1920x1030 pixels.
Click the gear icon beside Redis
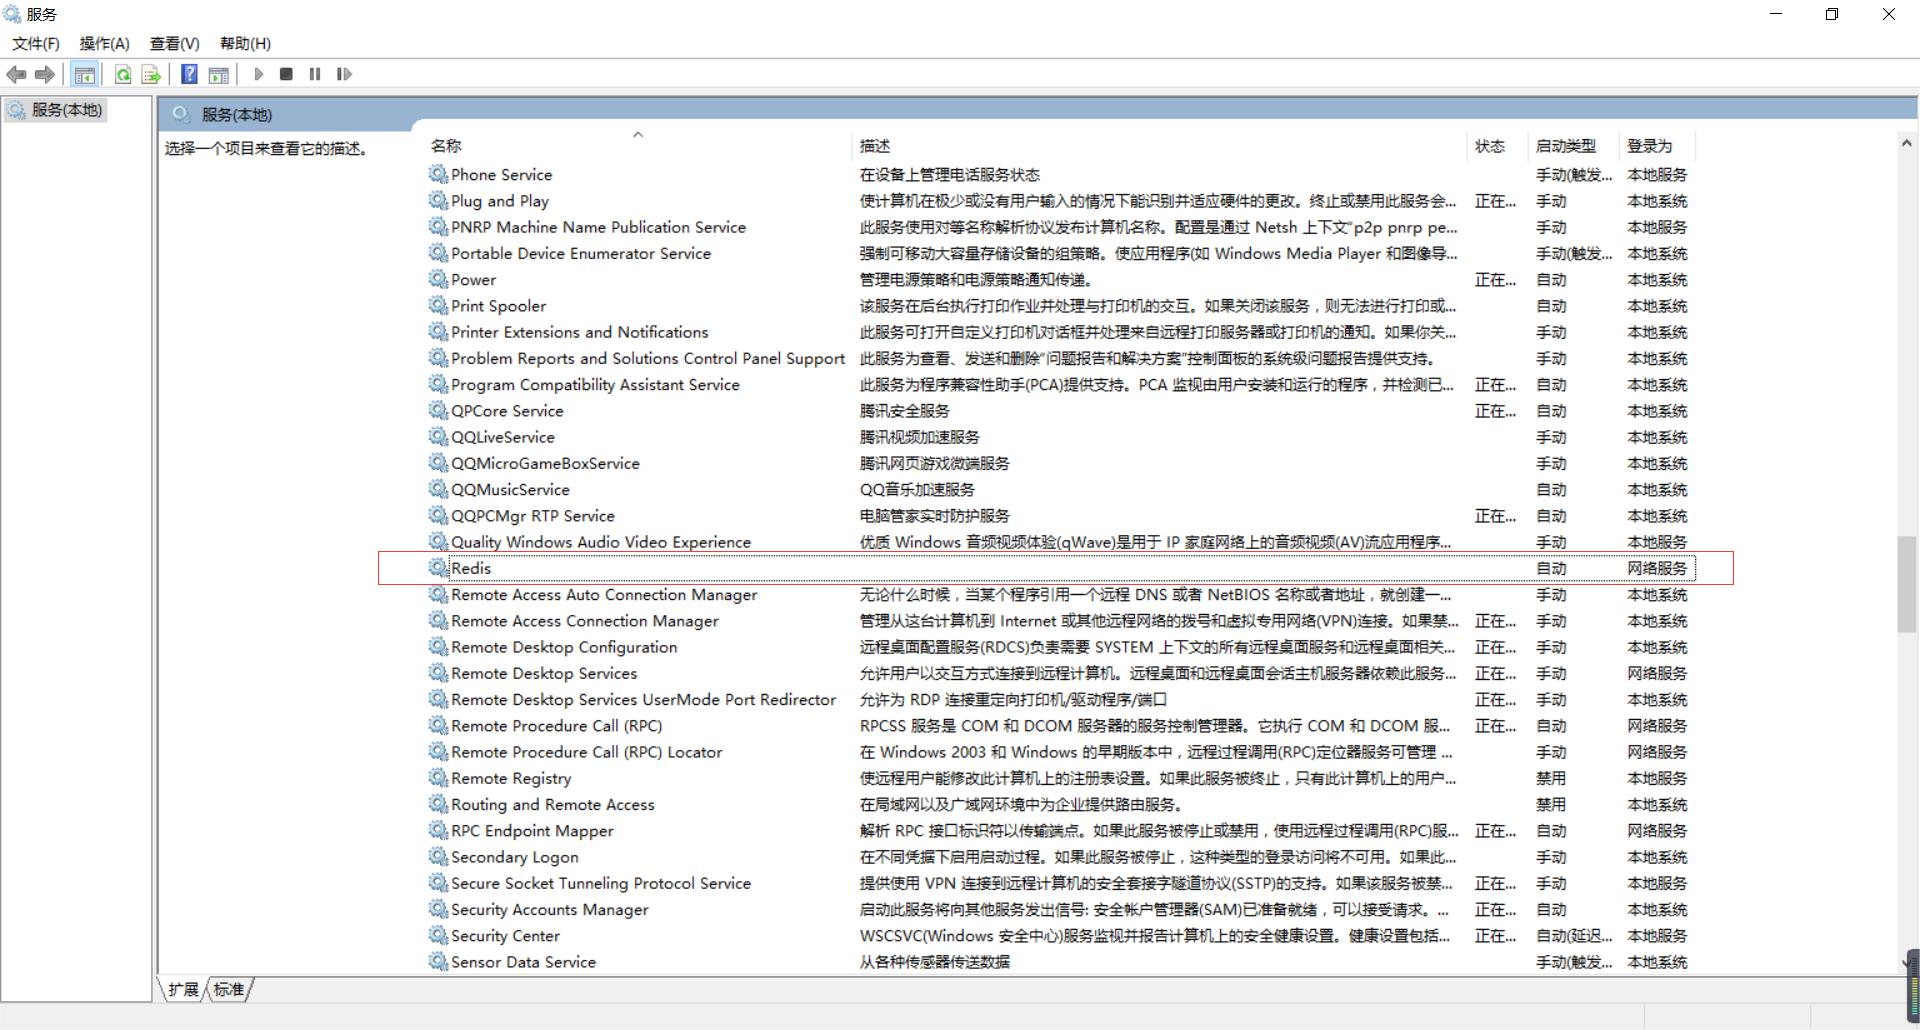click(x=438, y=567)
